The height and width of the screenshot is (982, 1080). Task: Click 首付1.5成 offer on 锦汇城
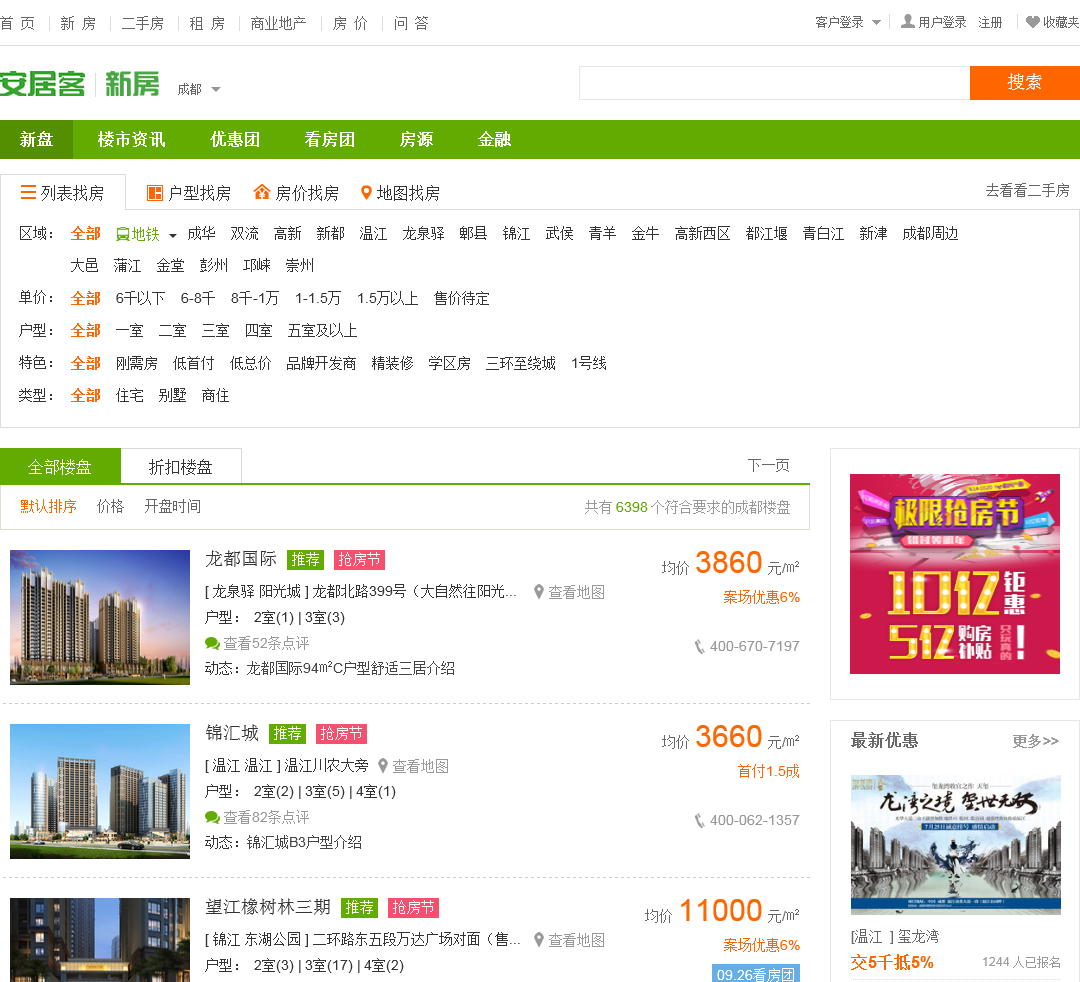pyautogui.click(x=769, y=771)
